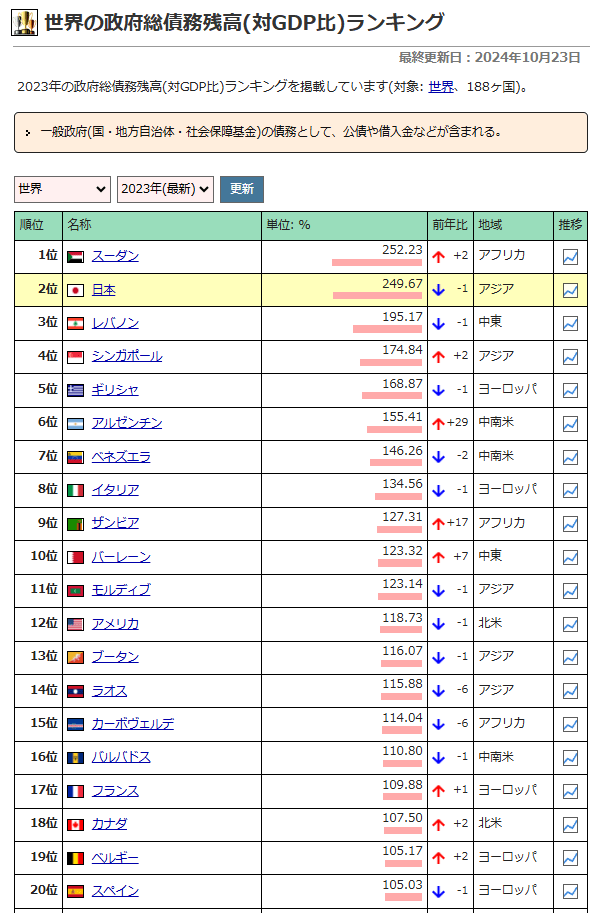Click the シンガポール flag icon
The height and width of the screenshot is (913, 602).
75,357
